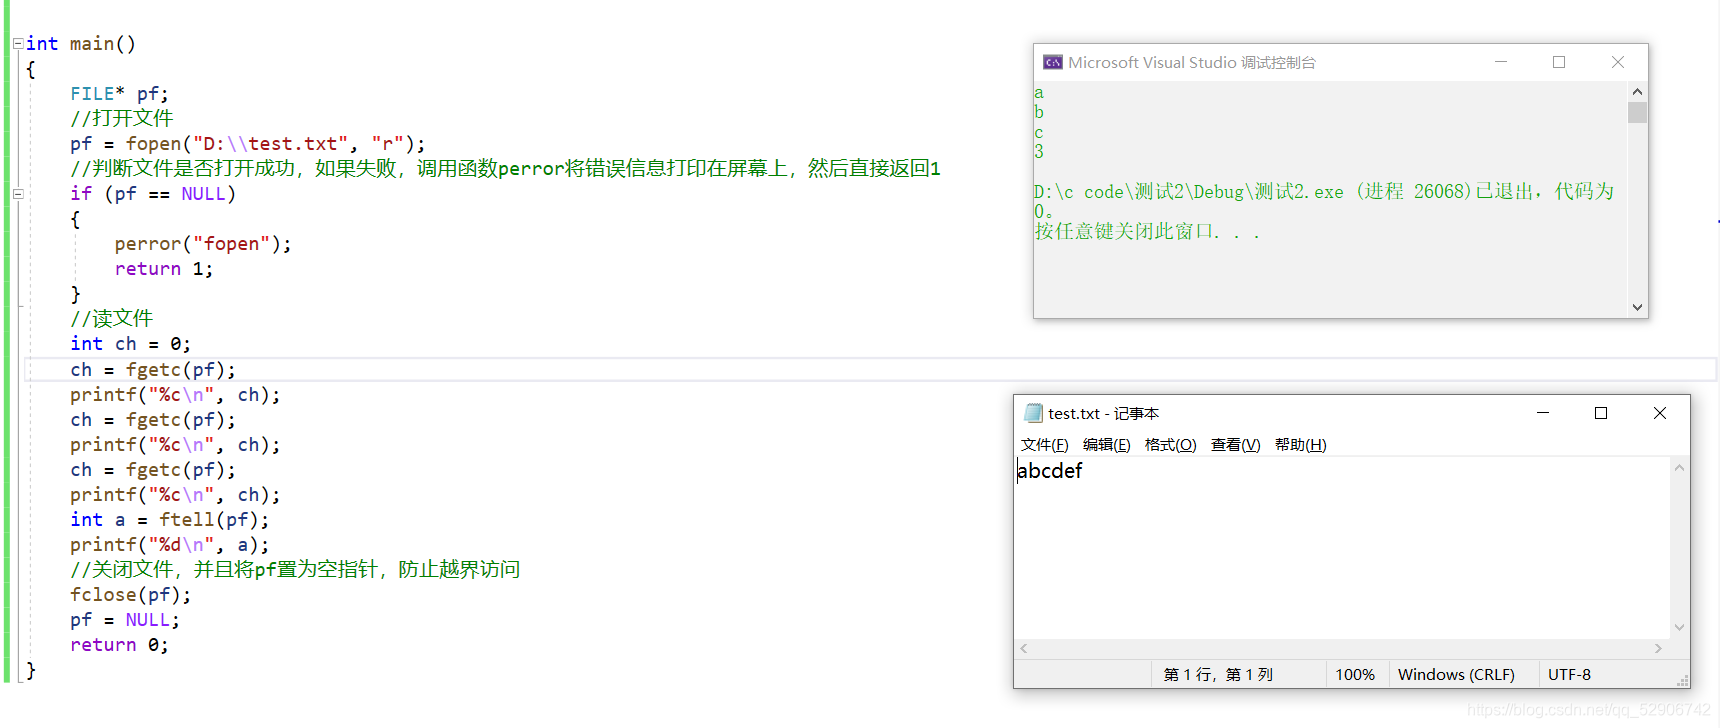Screen dimensions: 1720x728
Task: Click the //打开文件 comment line
Action: (x=122, y=118)
